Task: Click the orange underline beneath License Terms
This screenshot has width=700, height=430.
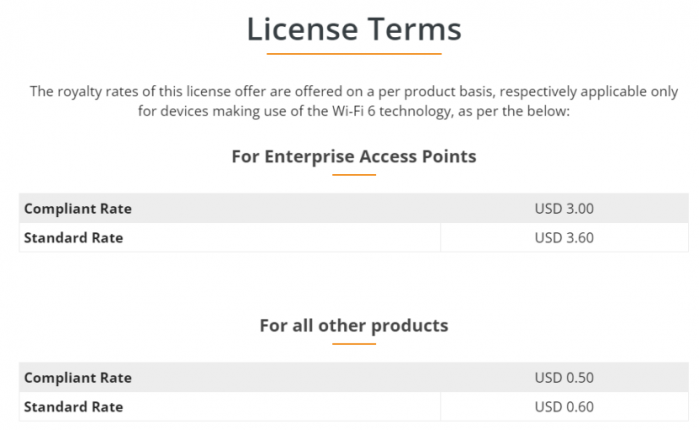Action: tap(354, 54)
